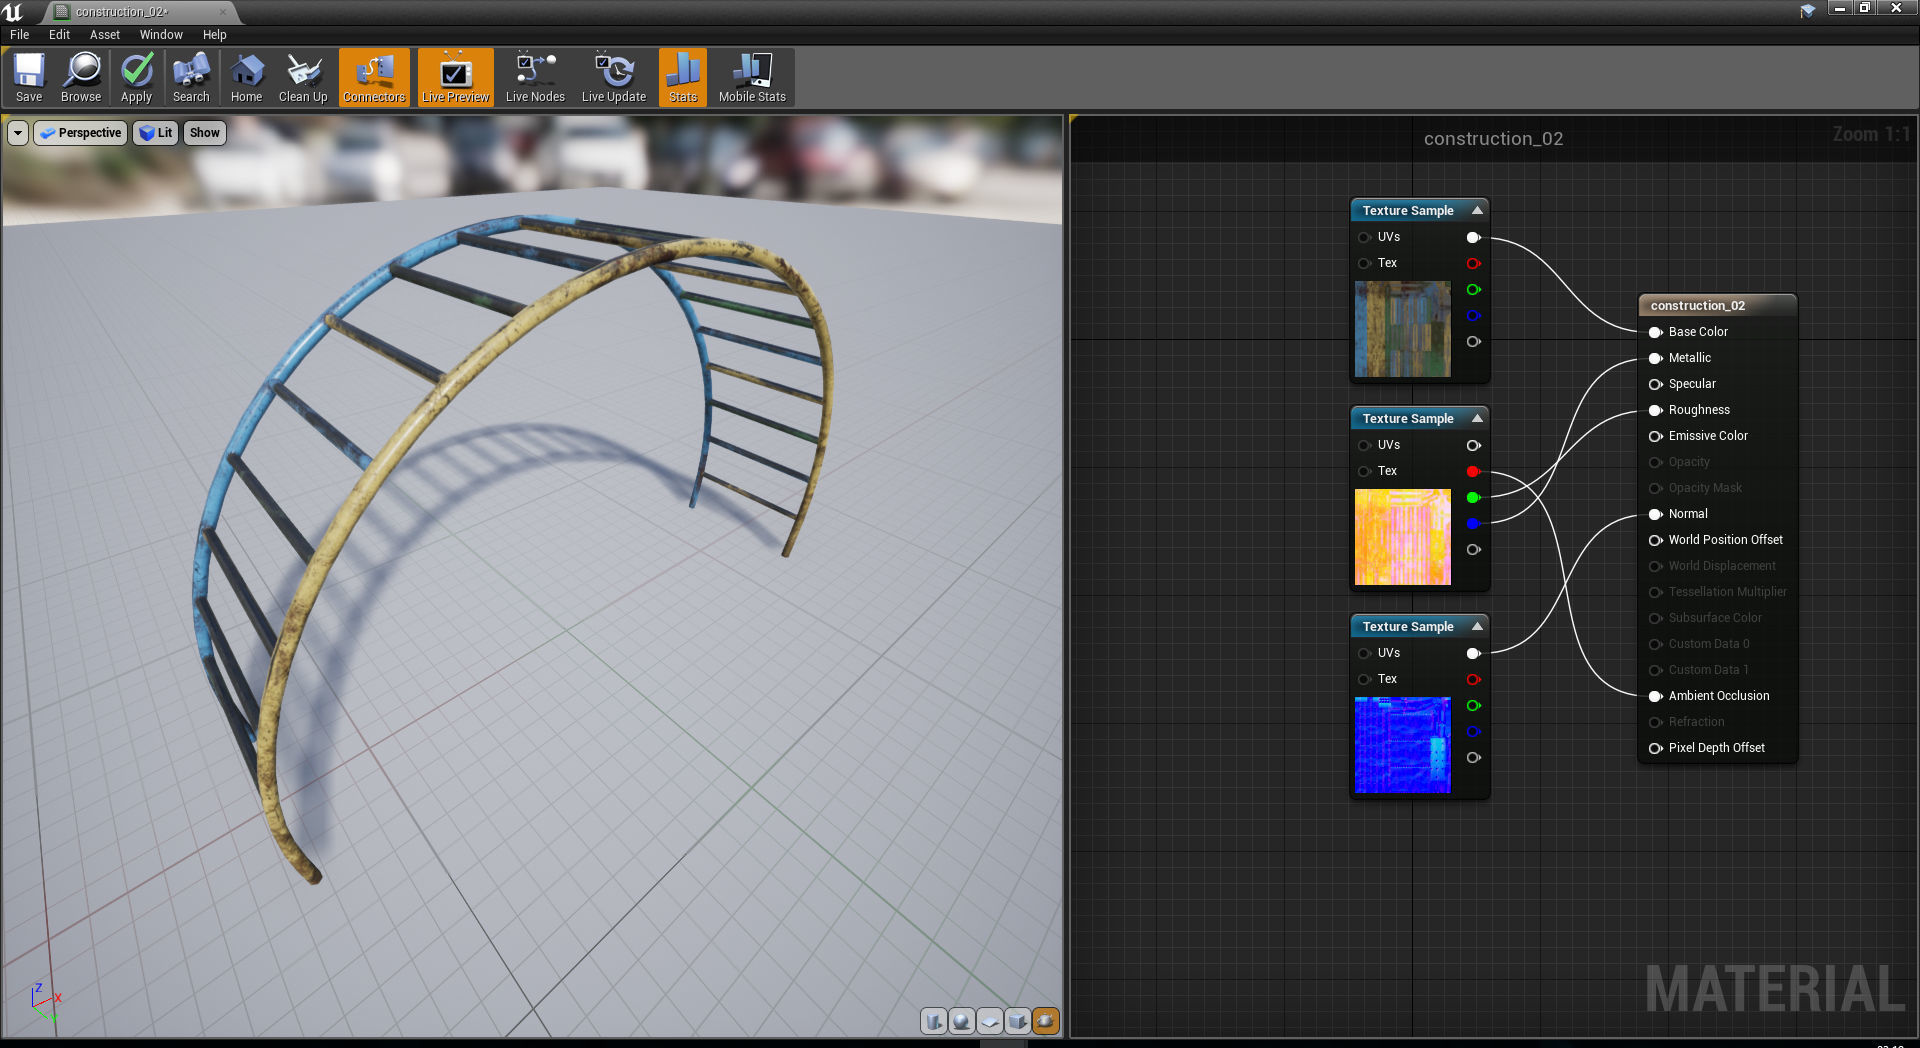This screenshot has height=1048, width=1920.
Task: Open the Search binoculars tool
Action: tap(191, 77)
